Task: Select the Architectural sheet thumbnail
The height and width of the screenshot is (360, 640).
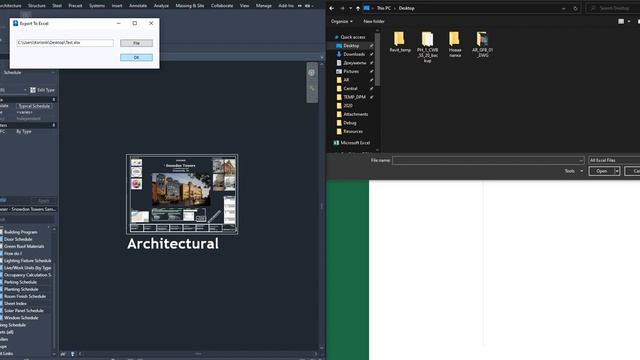Action: coord(182,194)
